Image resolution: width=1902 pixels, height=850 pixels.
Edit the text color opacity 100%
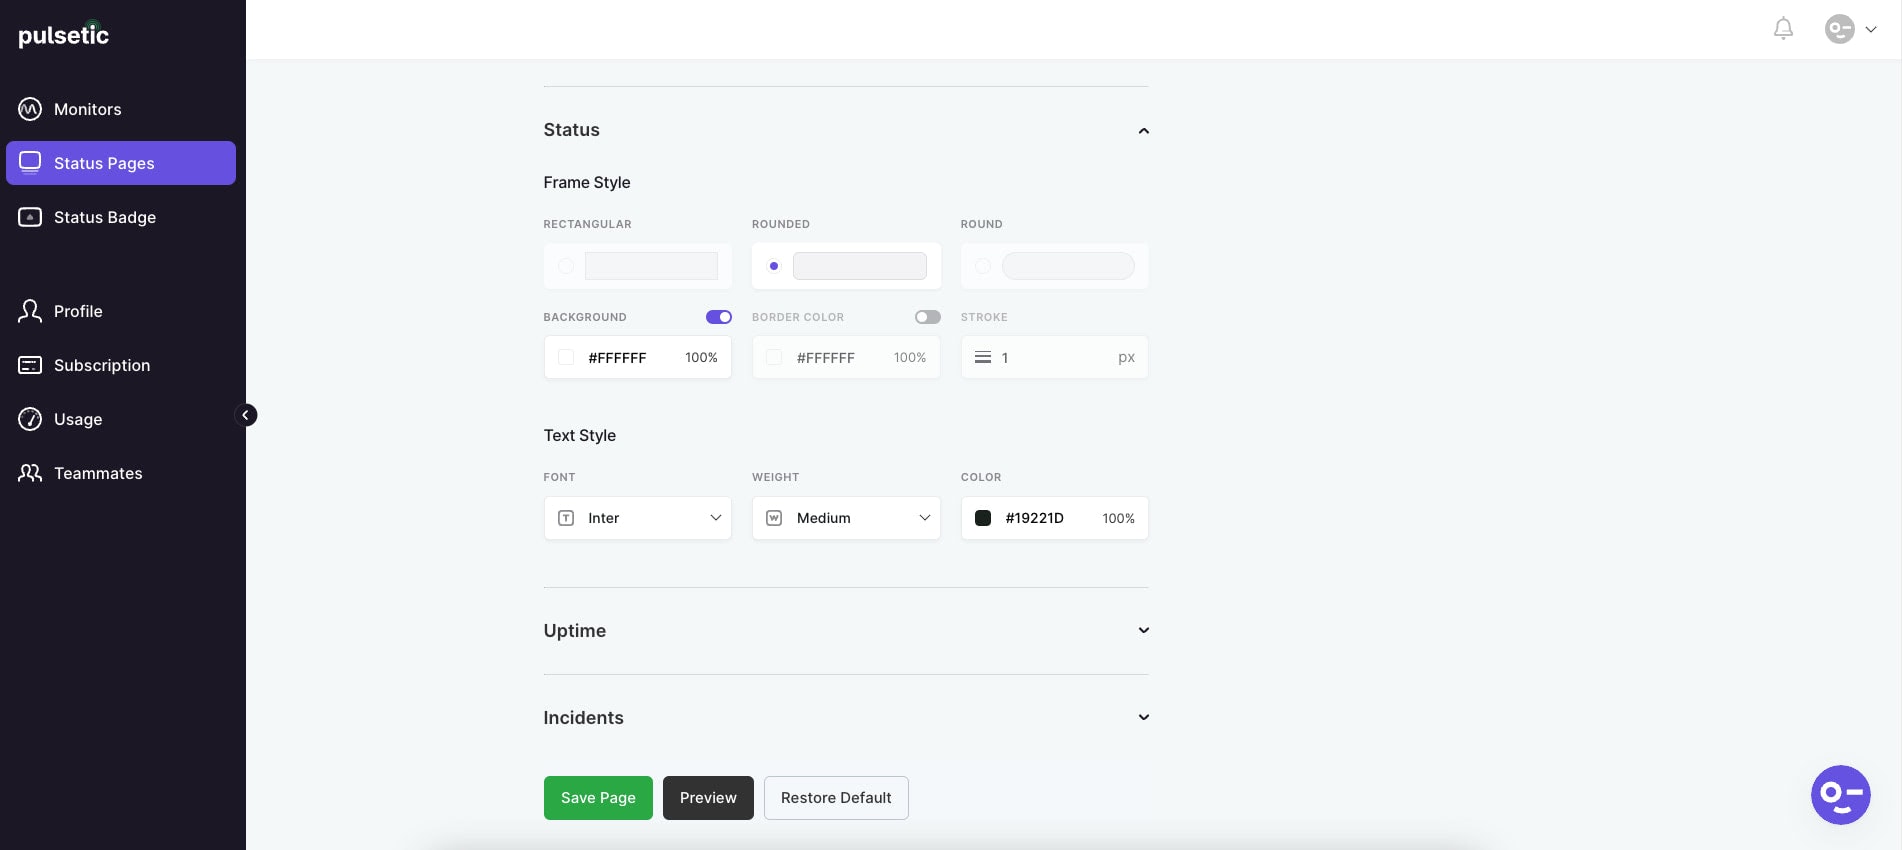(1118, 518)
